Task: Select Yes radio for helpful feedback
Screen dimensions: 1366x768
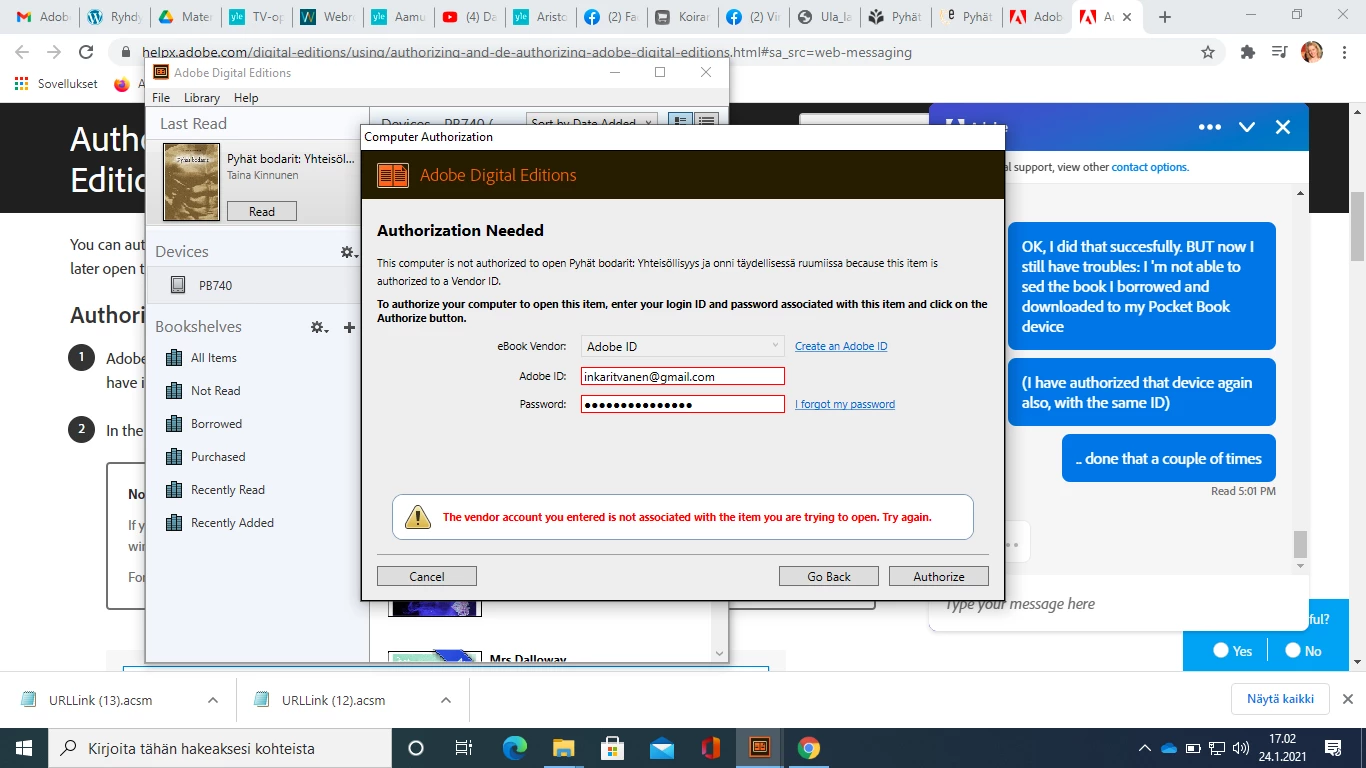Action: 1221,650
